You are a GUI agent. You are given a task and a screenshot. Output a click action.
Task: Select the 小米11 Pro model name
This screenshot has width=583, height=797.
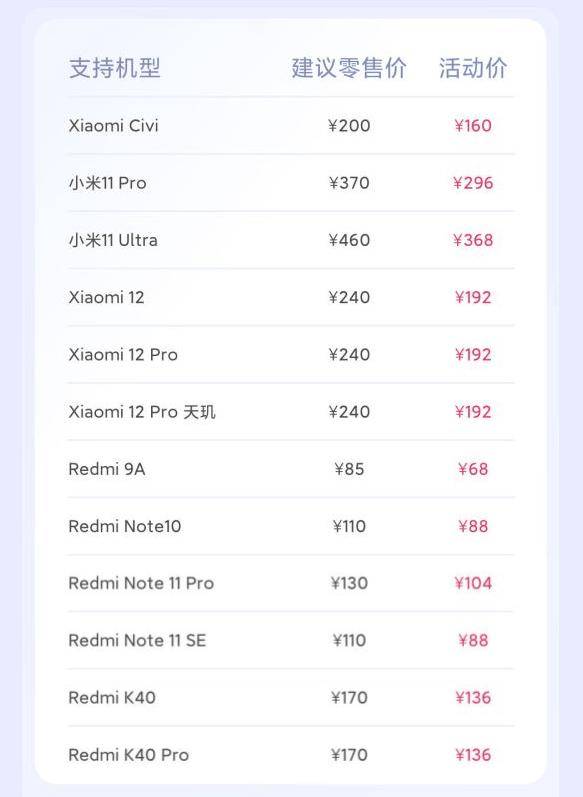[x=108, y=183]
